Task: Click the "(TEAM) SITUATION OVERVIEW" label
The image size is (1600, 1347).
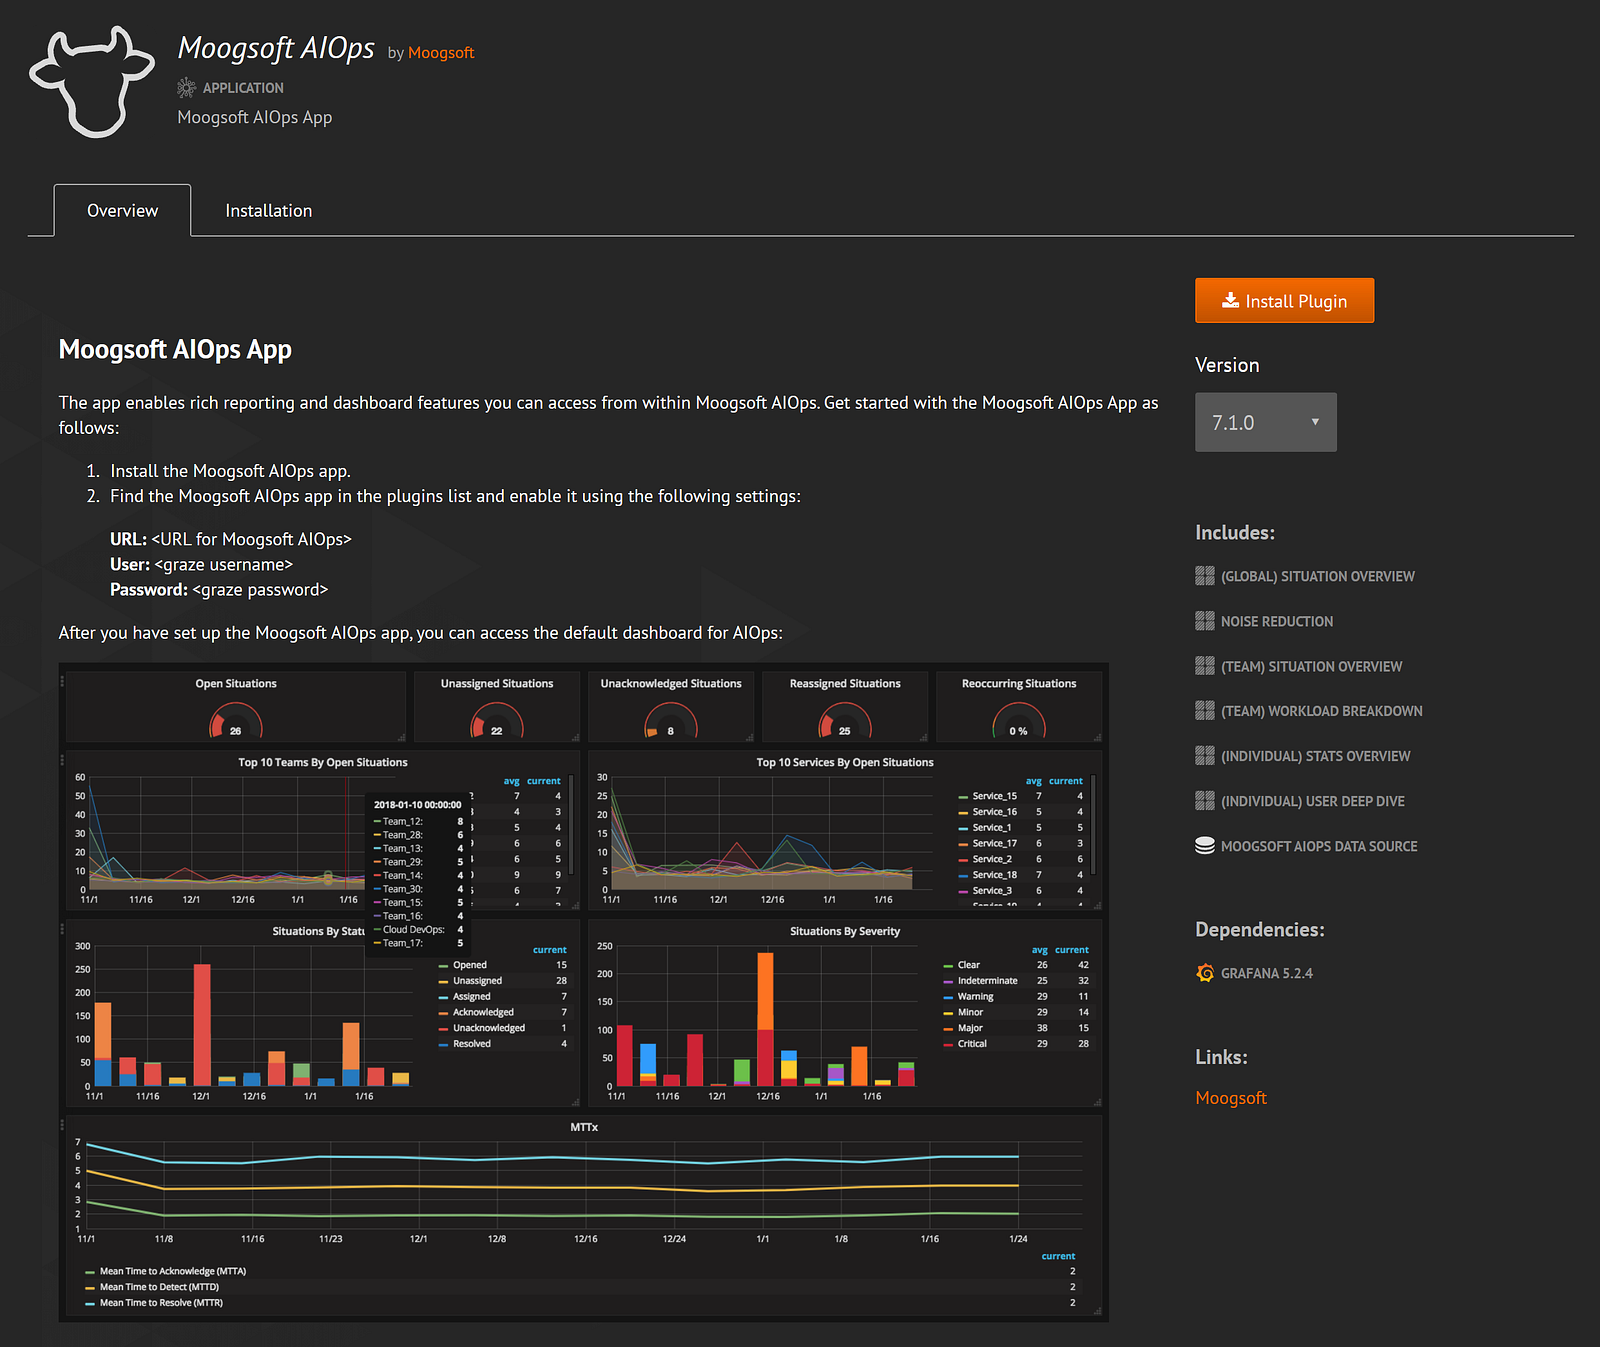Action: tap(1311, 667)
